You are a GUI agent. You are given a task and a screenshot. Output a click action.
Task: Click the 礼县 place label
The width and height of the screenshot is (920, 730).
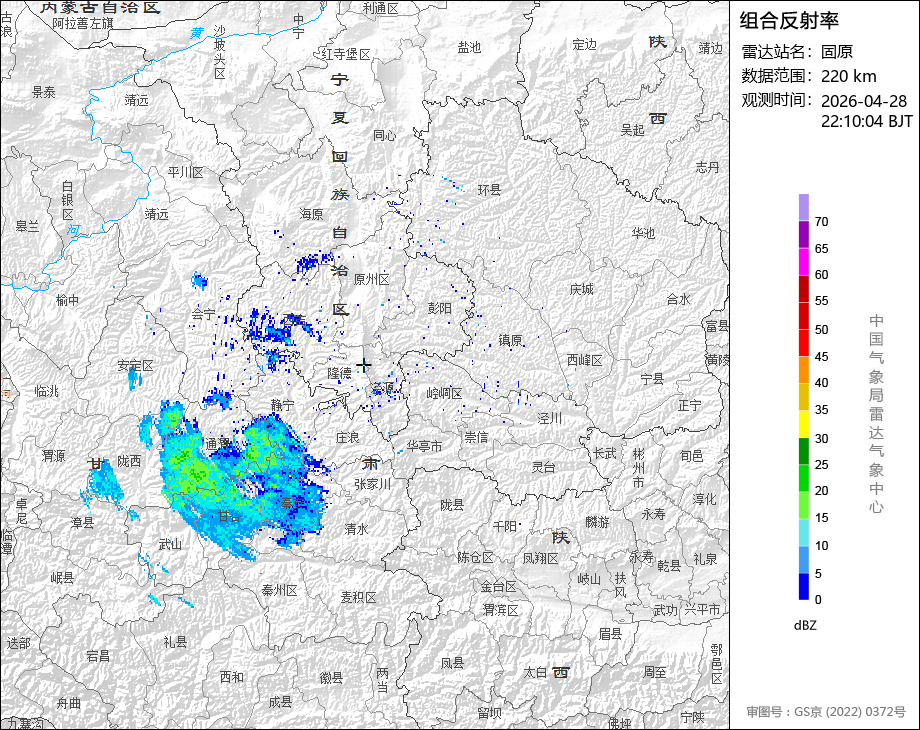point(175,642)
